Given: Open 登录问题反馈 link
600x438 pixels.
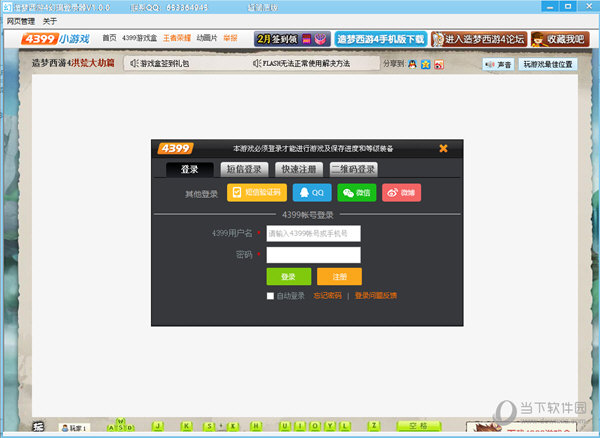Looking at the screenshot, I should 376,296.
